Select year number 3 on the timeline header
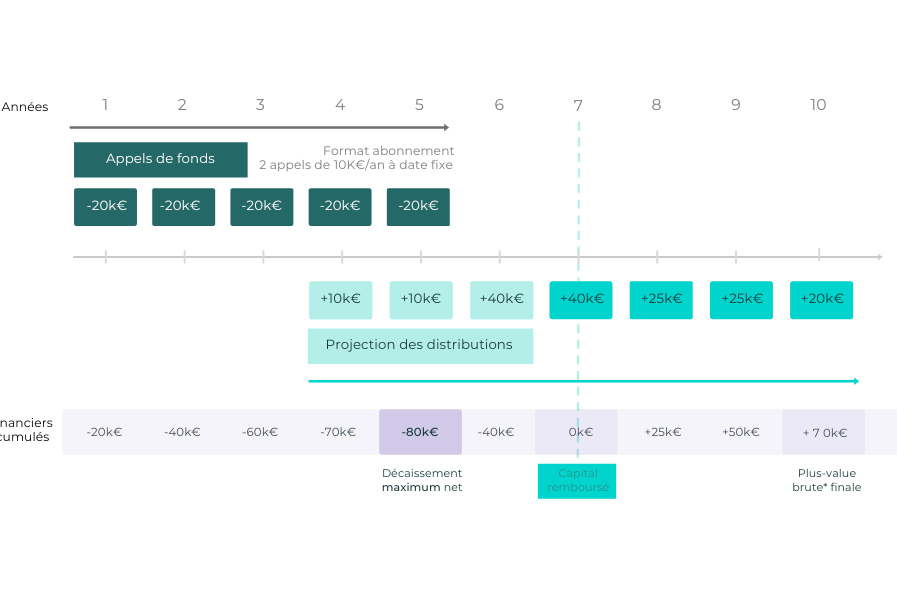This screenshot has height=600, width=897. point(260,105)
